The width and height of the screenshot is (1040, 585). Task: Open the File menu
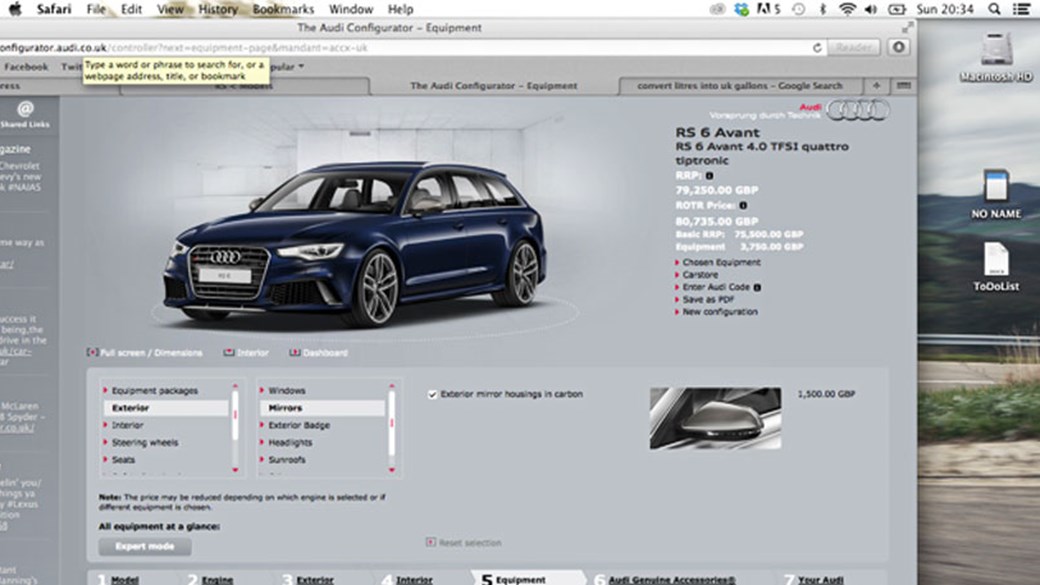pos(96,9)
